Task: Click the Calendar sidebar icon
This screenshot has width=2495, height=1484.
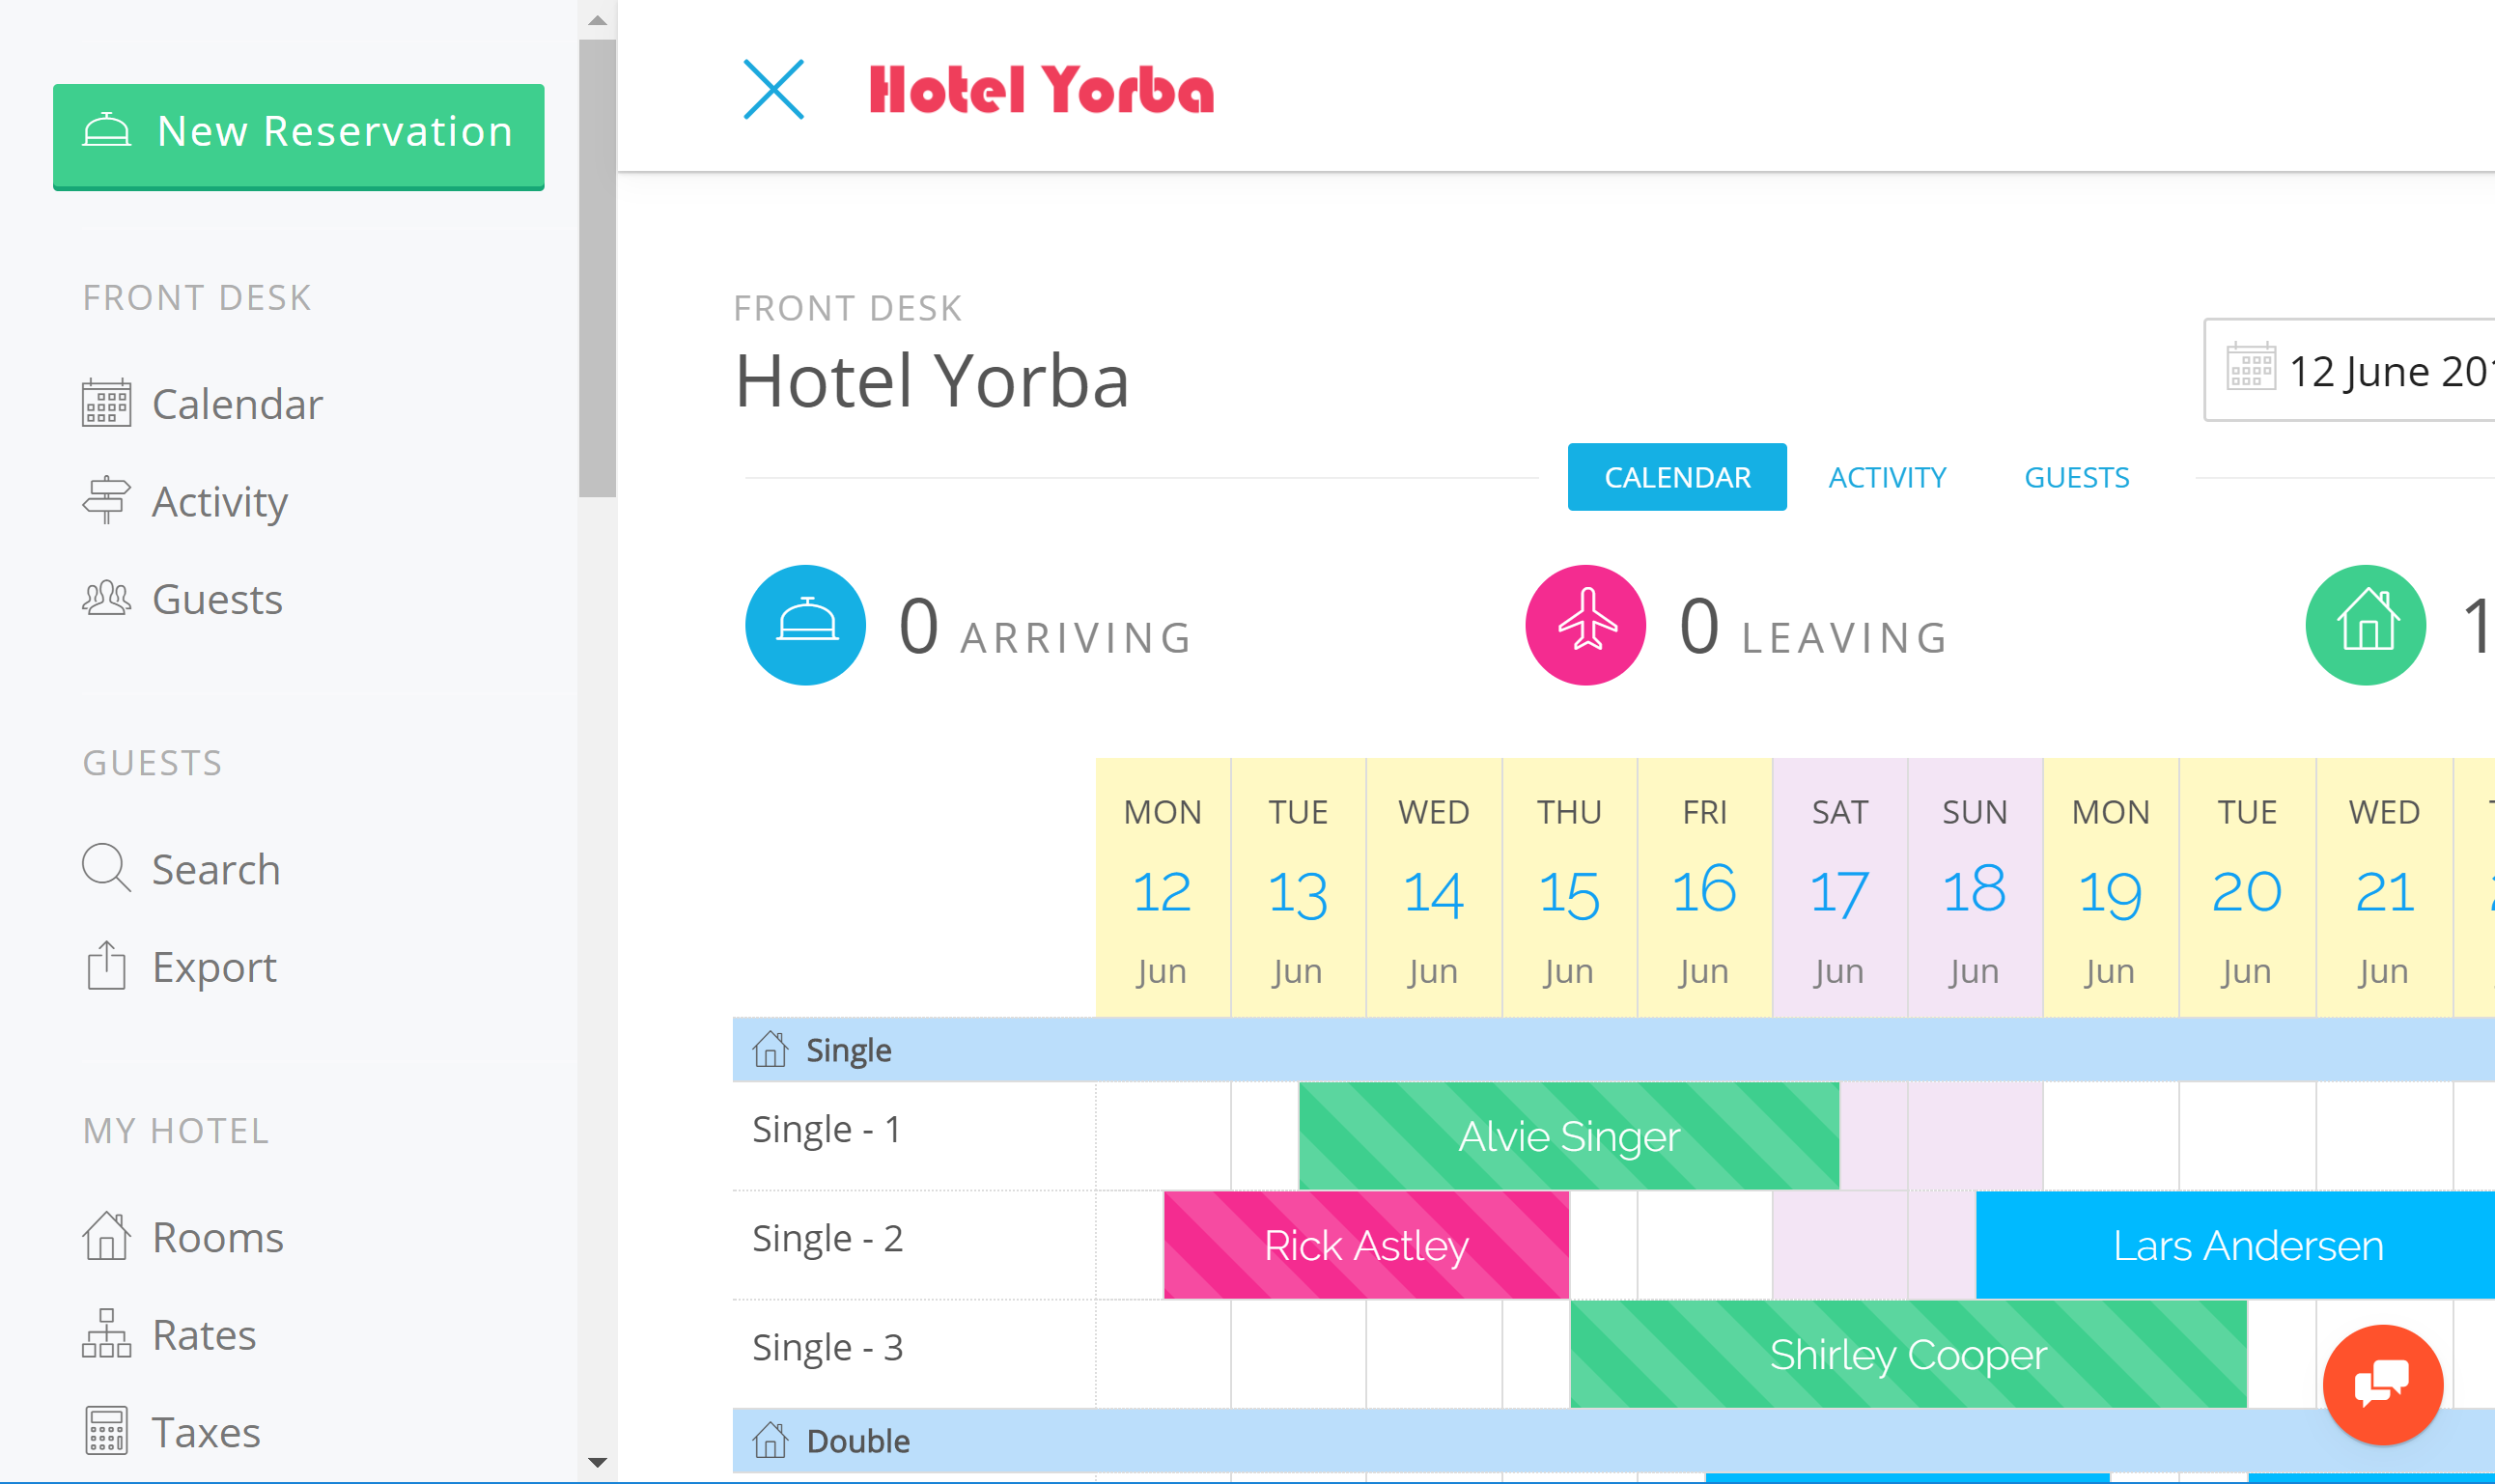Action: [x=106, y=401]
